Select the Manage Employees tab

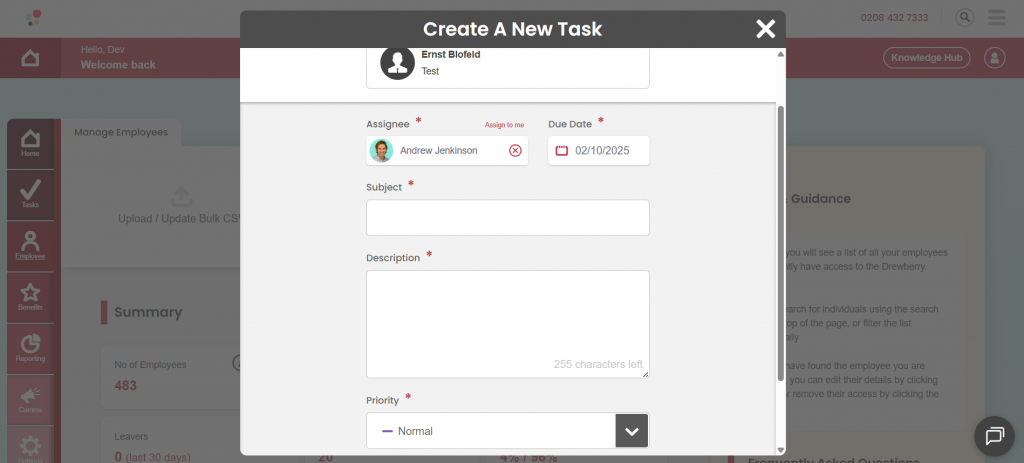[x=121, y=132]
